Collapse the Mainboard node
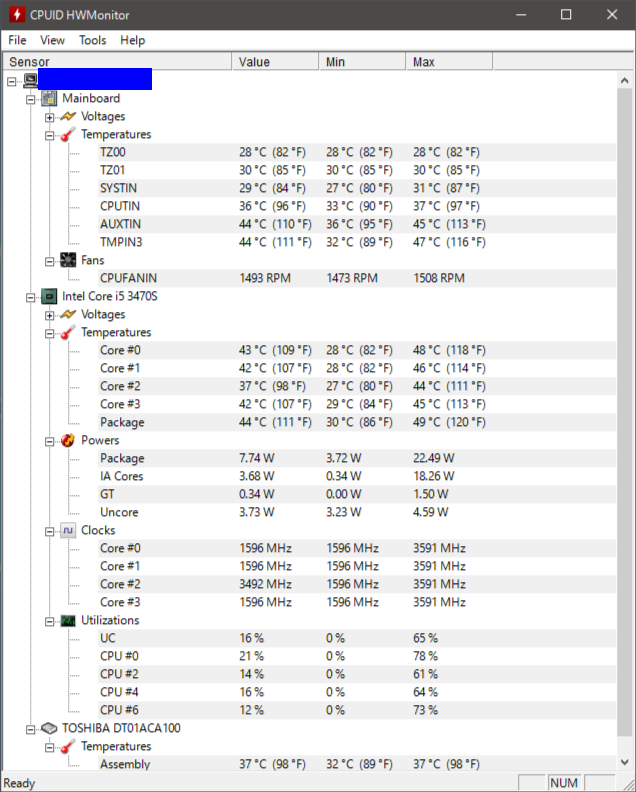 click(x=31, y=99)
